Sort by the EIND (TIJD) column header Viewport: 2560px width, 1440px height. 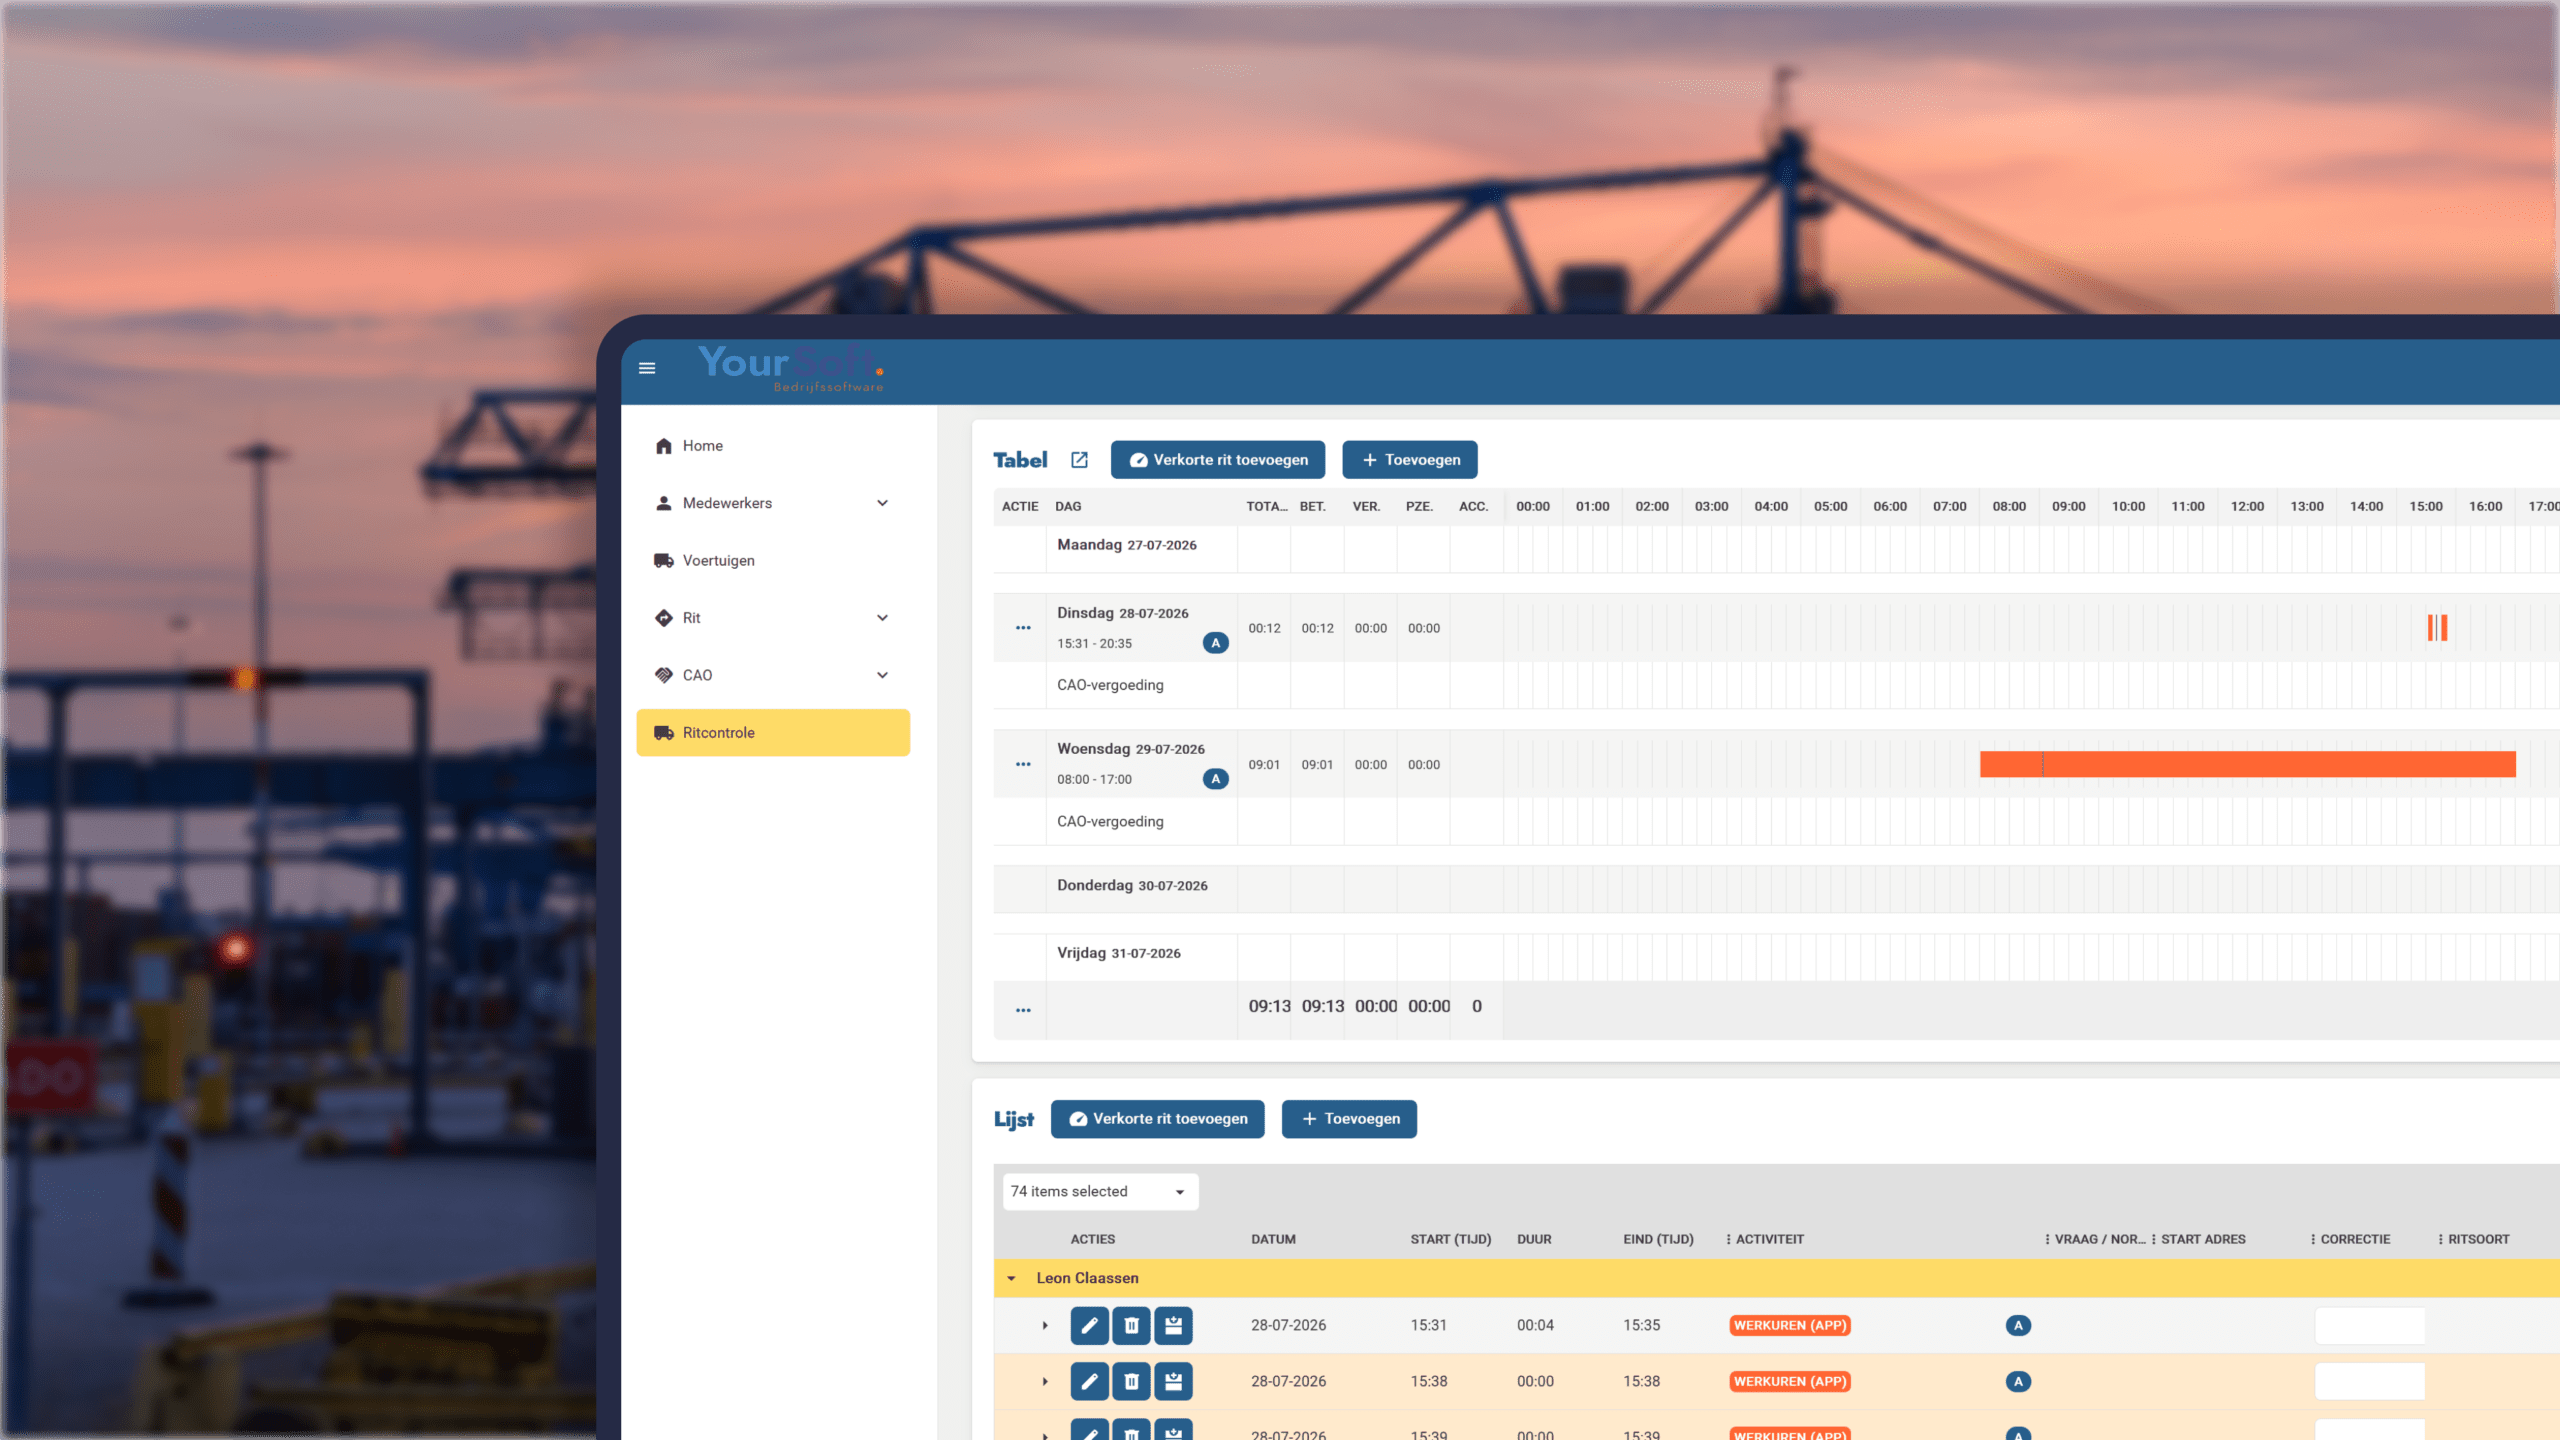click(x=1658, y=1240)
